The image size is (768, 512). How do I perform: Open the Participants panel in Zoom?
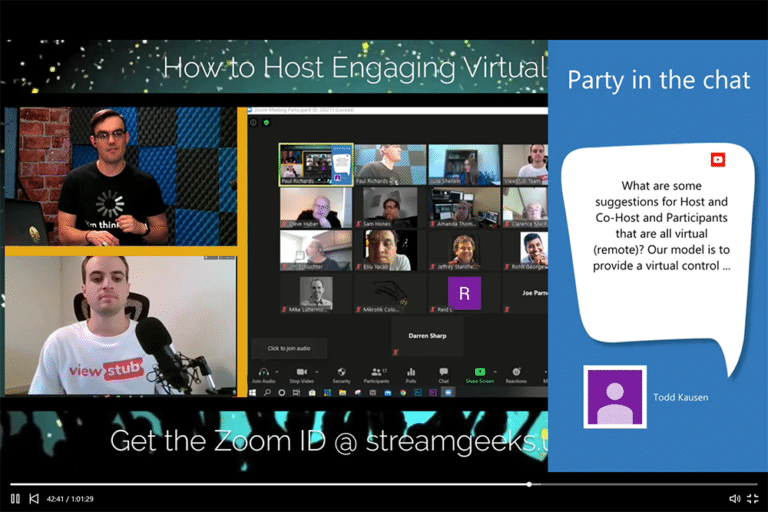click(376, 375)
